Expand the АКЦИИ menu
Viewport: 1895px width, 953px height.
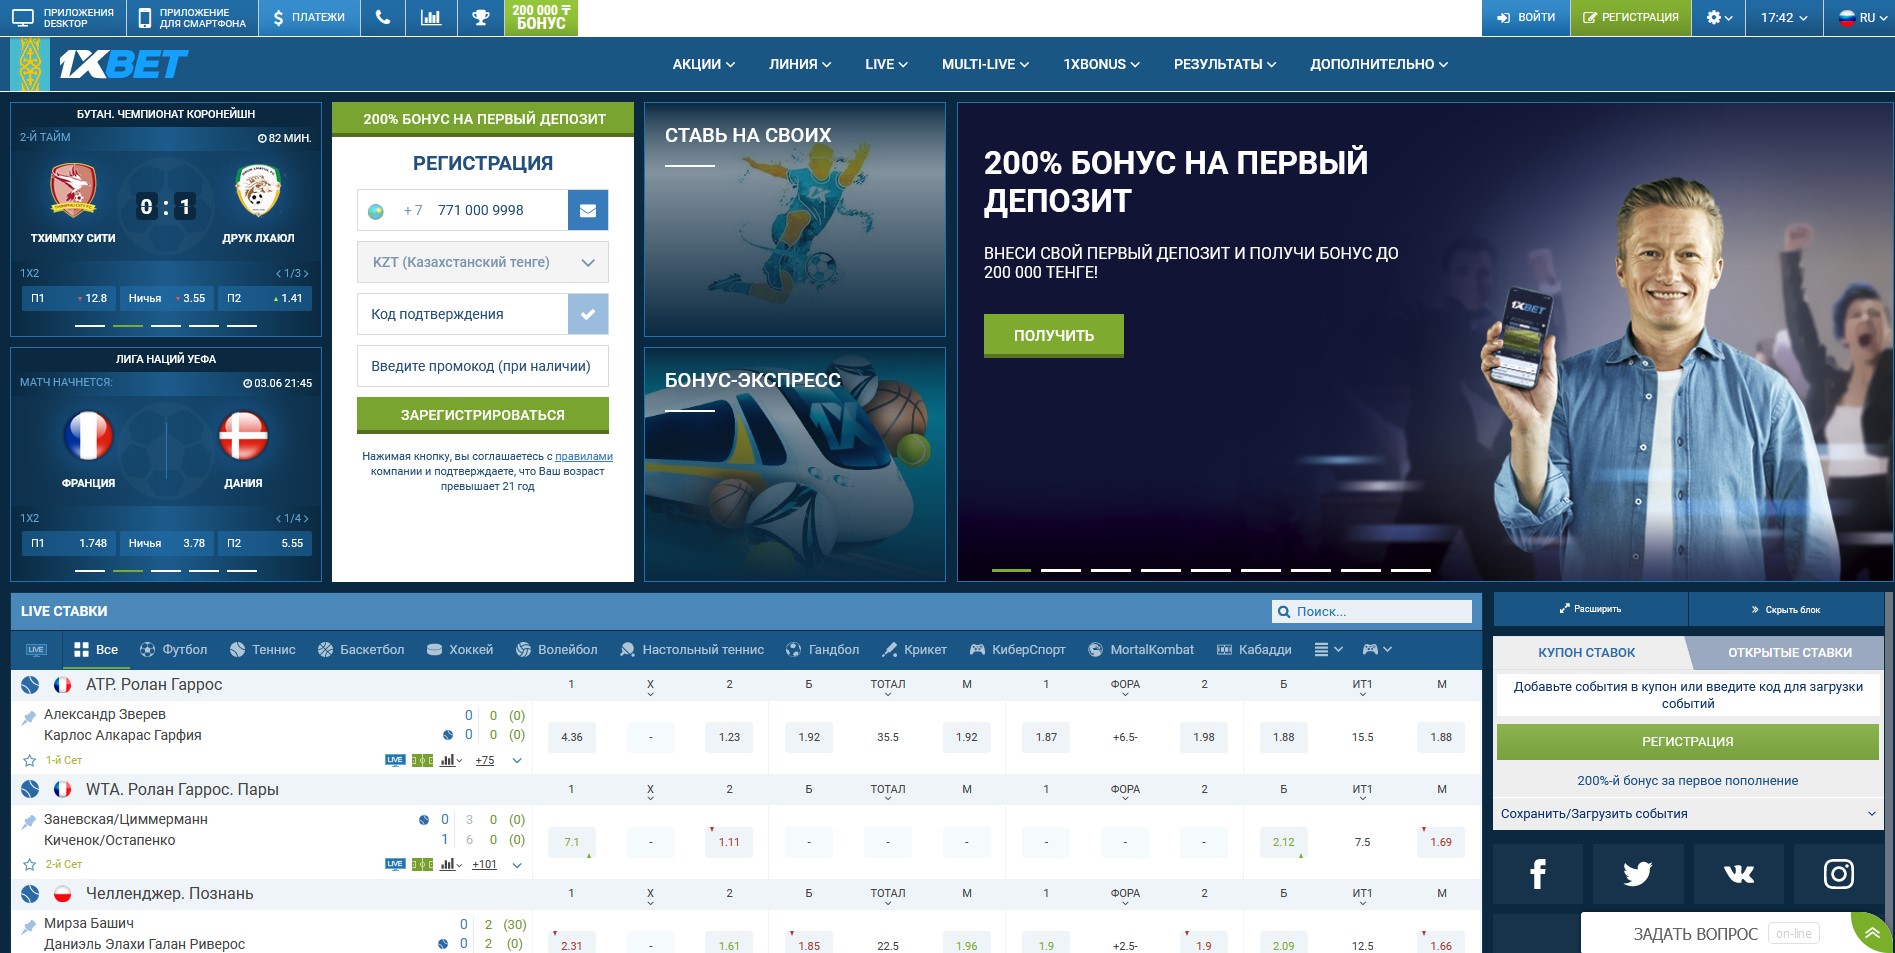click(x=703, y=64)
